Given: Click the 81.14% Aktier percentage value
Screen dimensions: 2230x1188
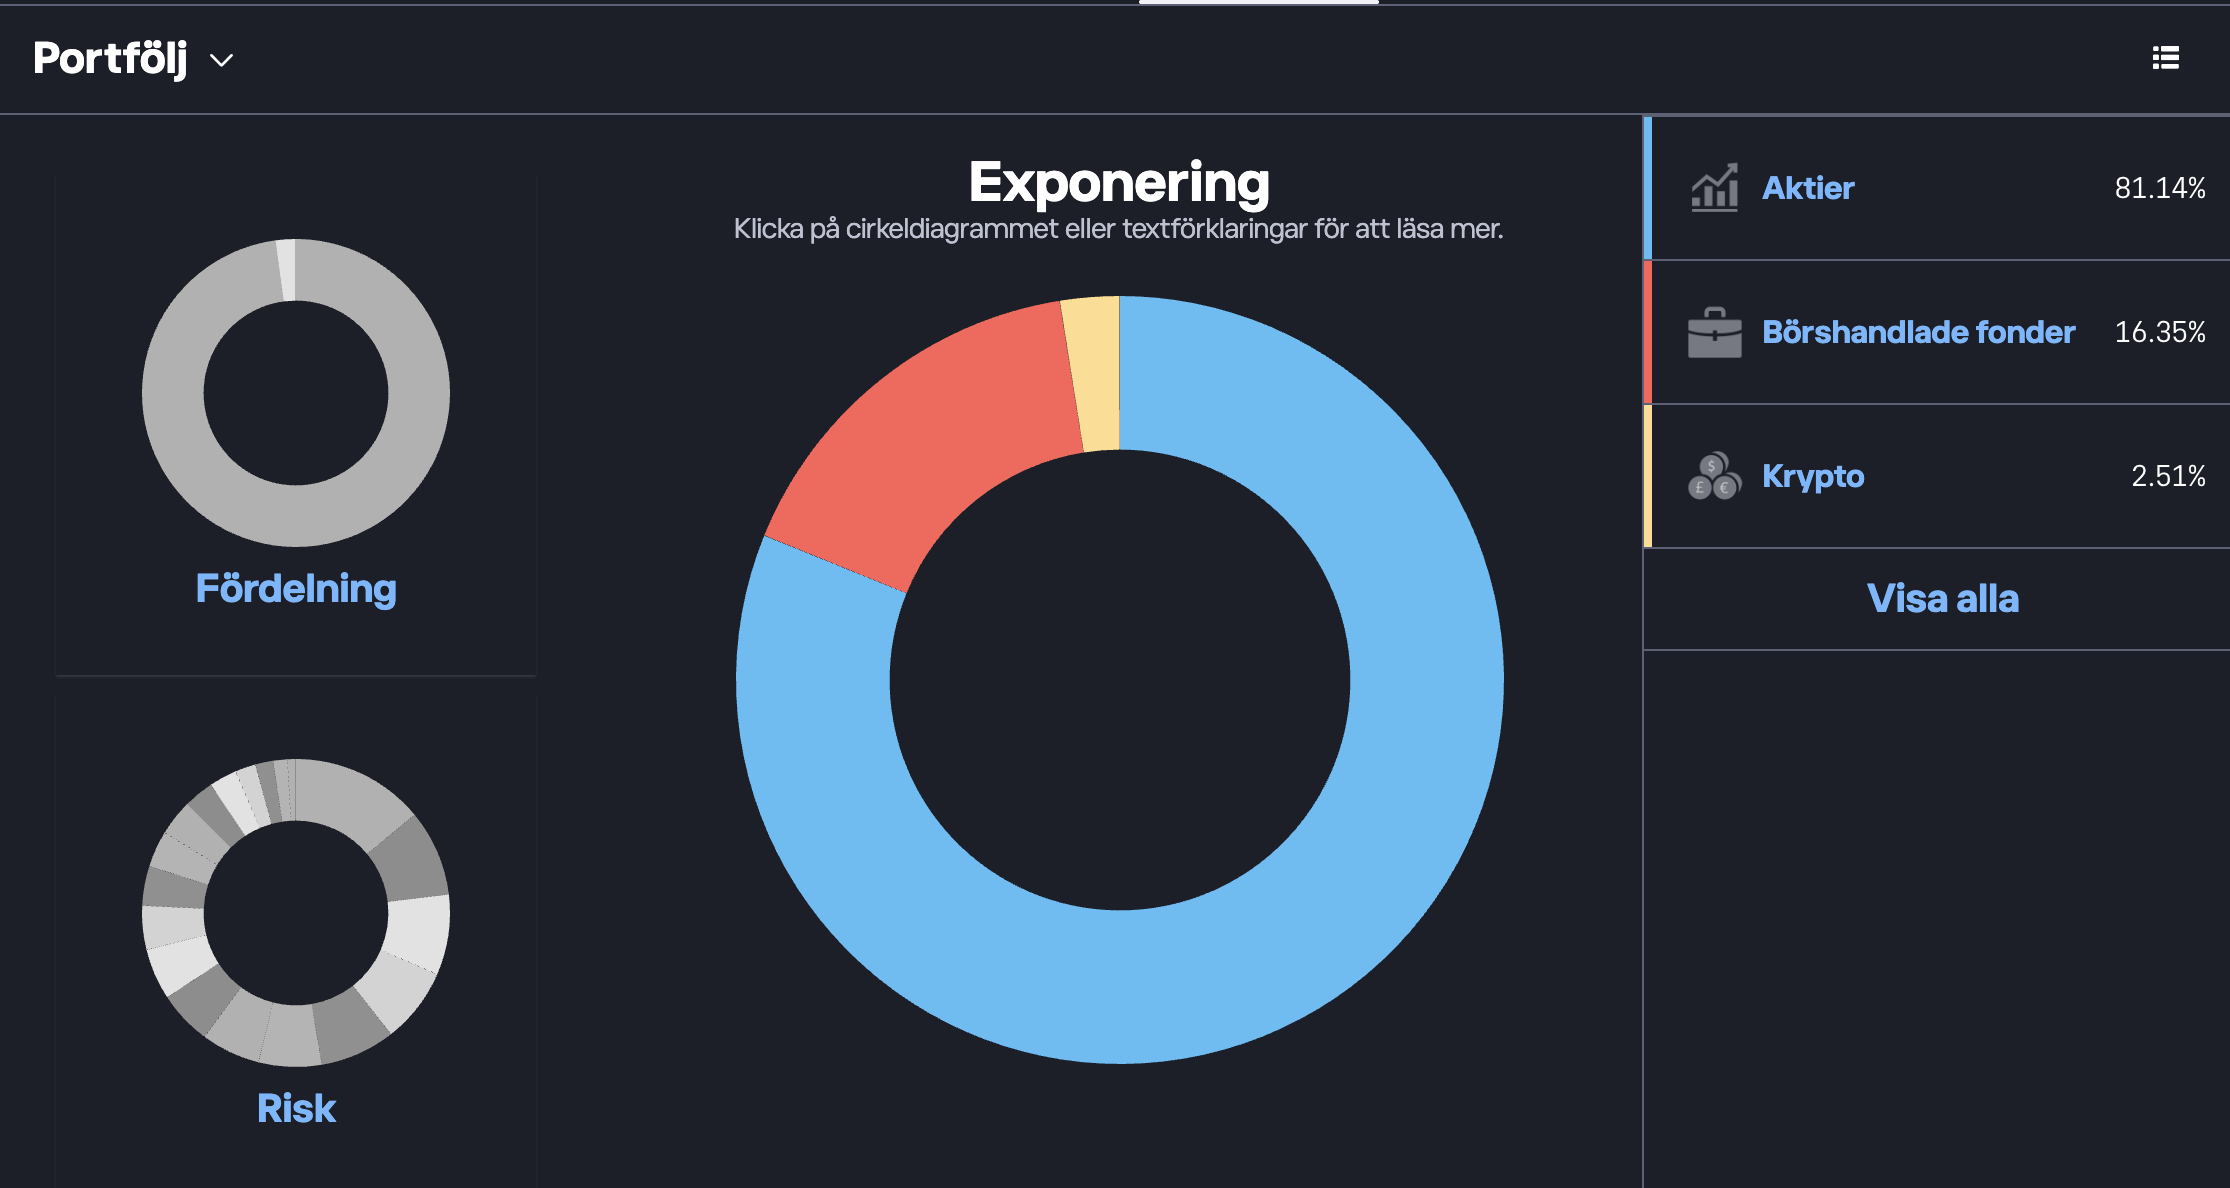Looking at the screenshot, I should (x=2159, y=188).
